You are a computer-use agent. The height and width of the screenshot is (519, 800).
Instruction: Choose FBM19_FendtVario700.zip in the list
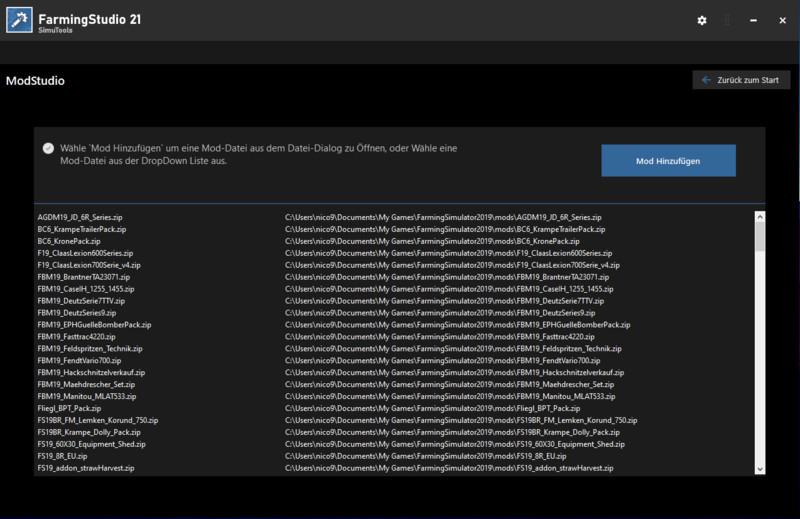click(x=79, y=360)
